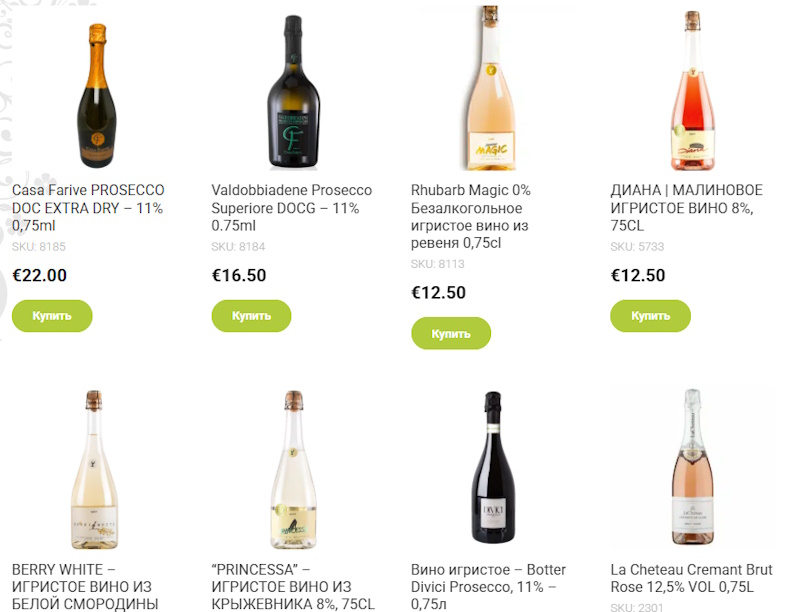The image size is (800, 612).
Task: Open La Cheteau Cremant Brut Rose link
Action: (692, 578)
